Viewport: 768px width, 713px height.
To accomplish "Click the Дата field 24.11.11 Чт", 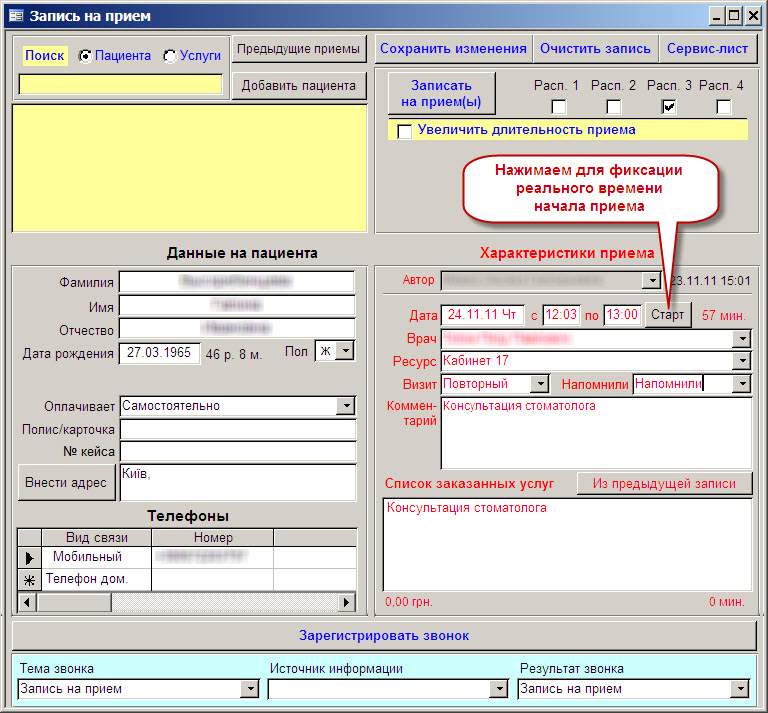I will click(x=482, y=315).
